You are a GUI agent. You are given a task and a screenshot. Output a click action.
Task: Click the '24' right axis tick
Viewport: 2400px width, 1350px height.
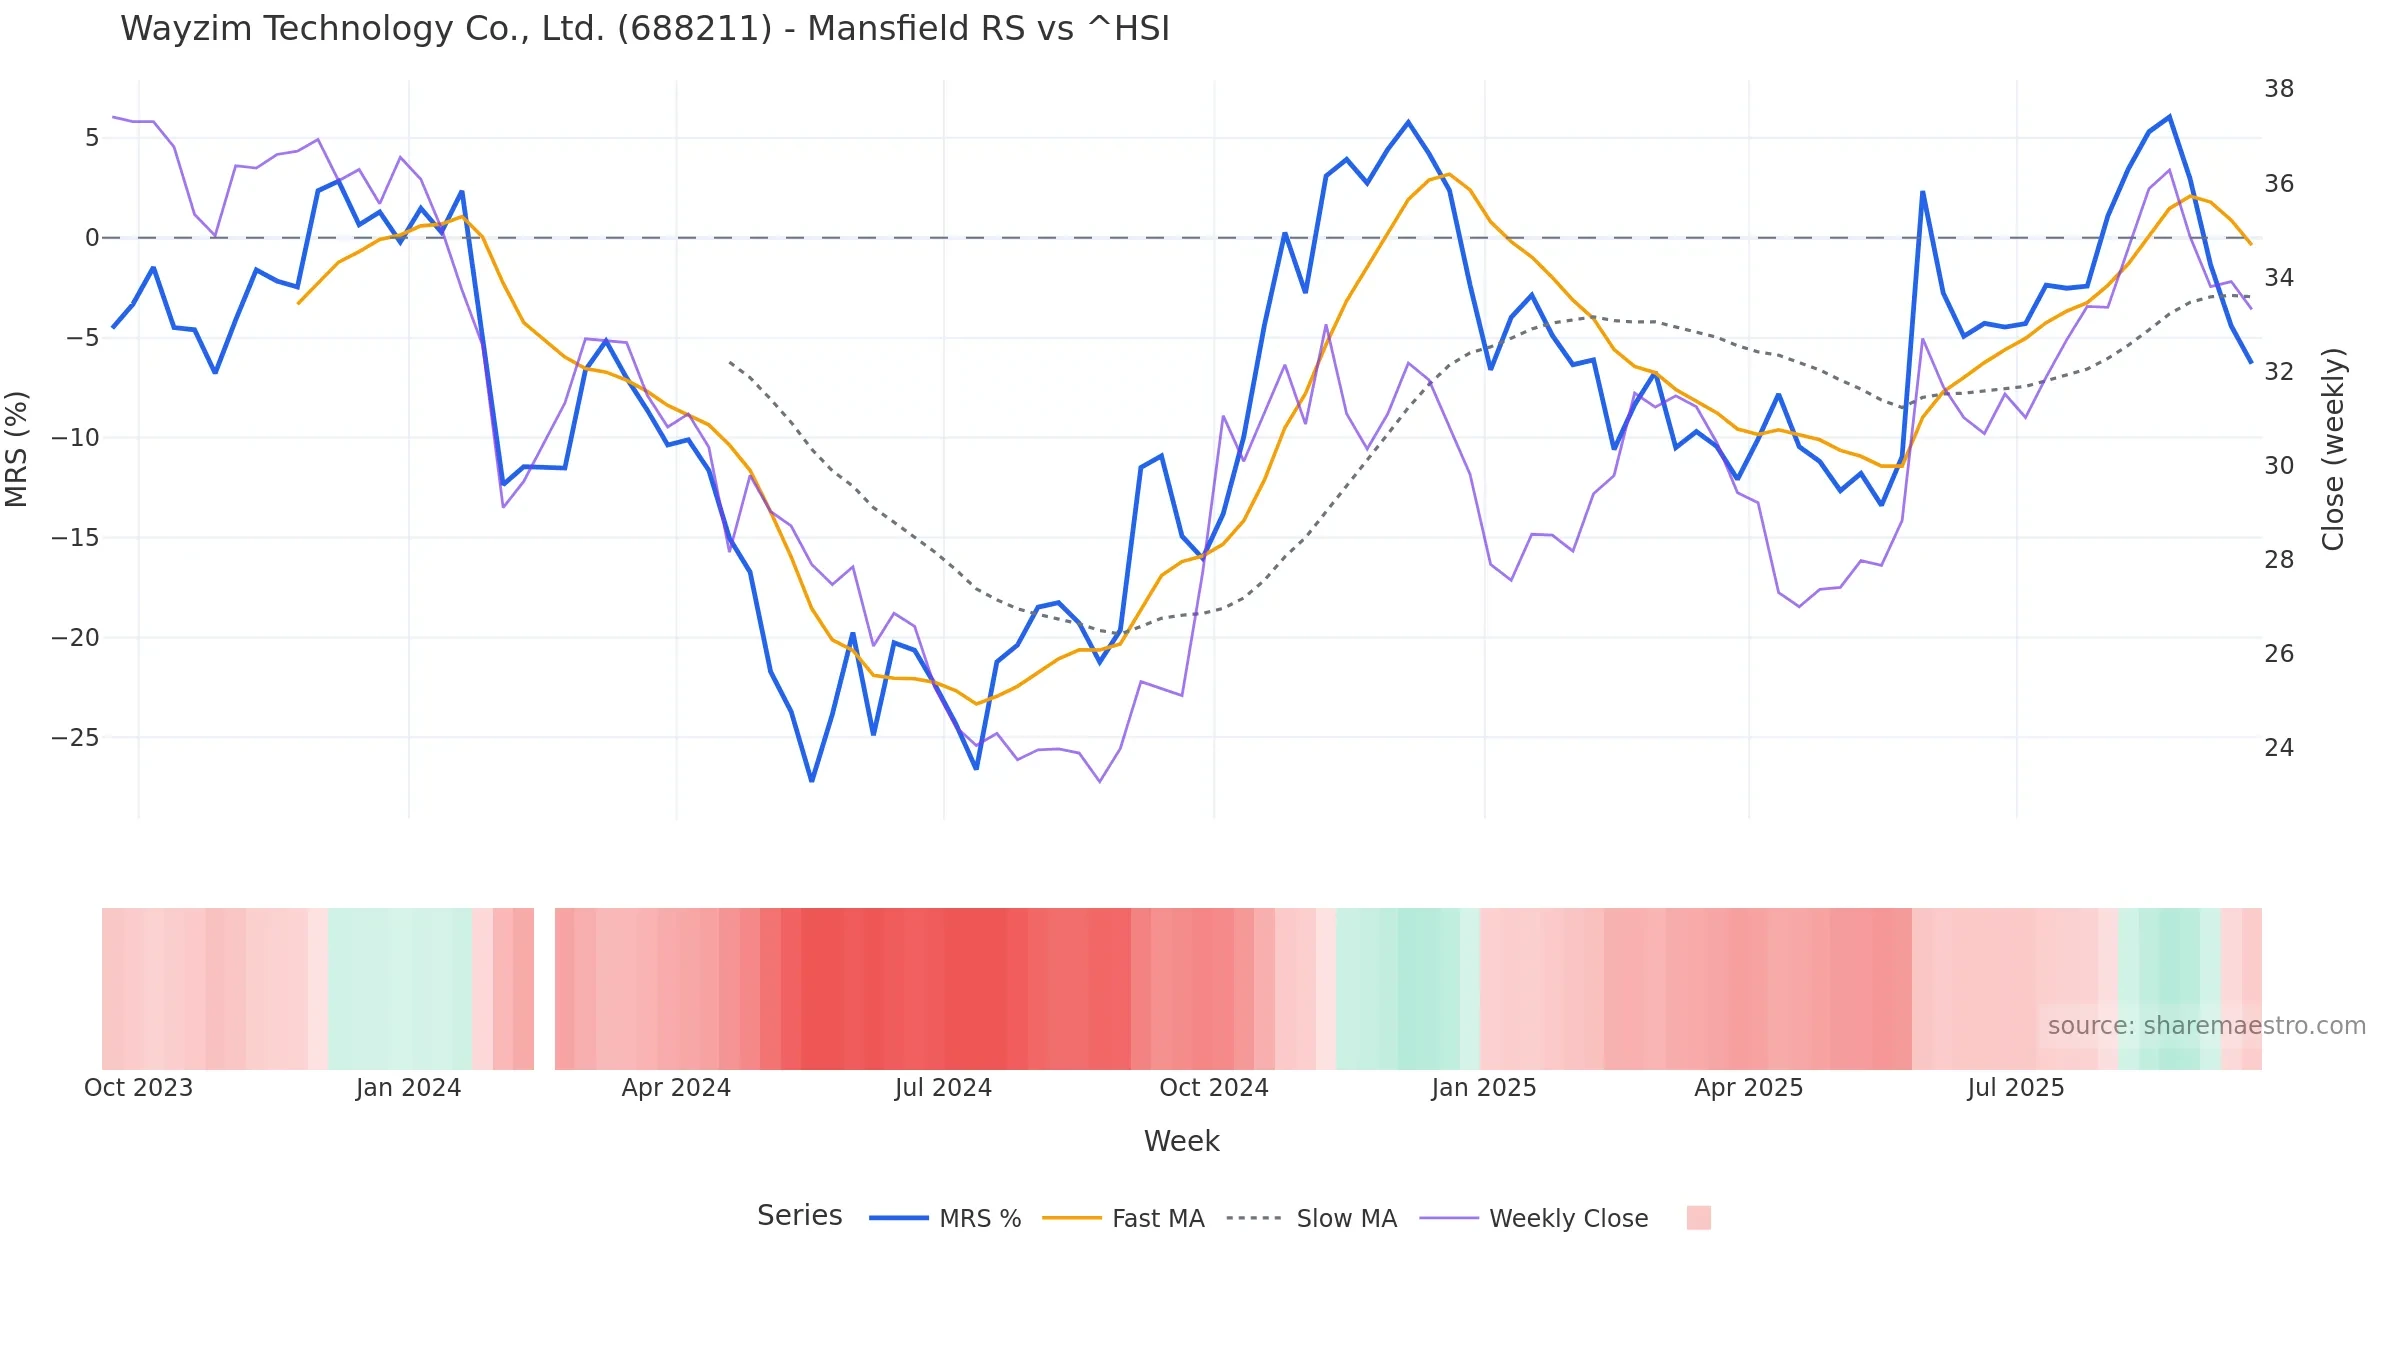(2279, 748)
